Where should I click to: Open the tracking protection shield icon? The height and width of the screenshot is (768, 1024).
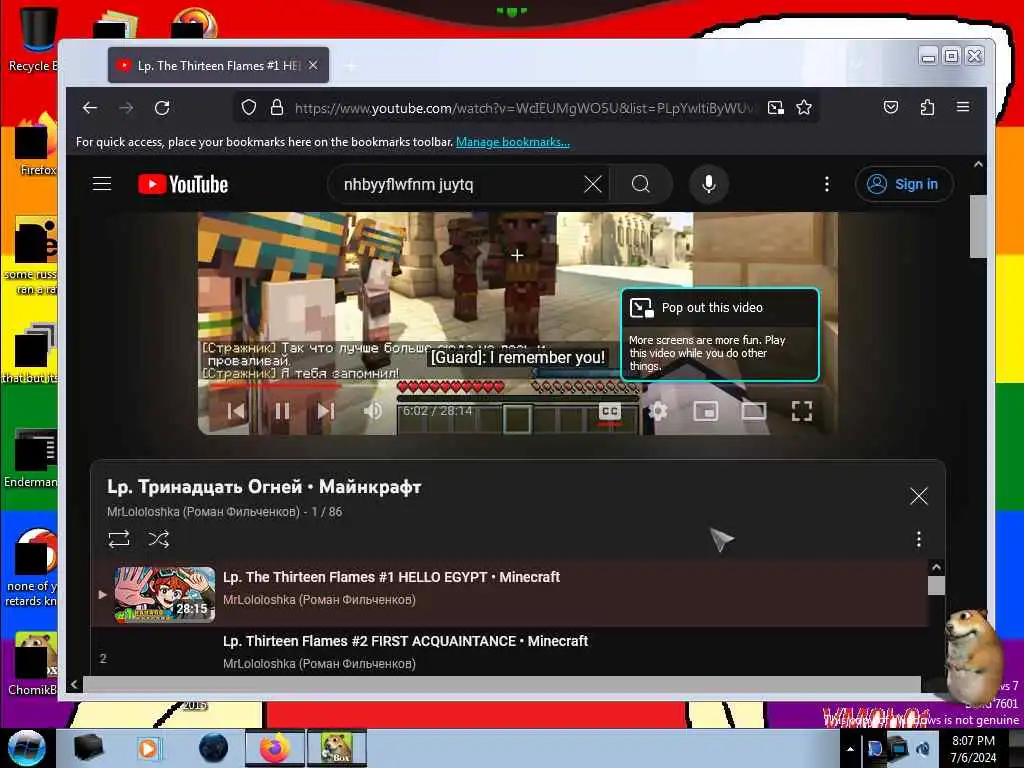[x=249, y=107]
